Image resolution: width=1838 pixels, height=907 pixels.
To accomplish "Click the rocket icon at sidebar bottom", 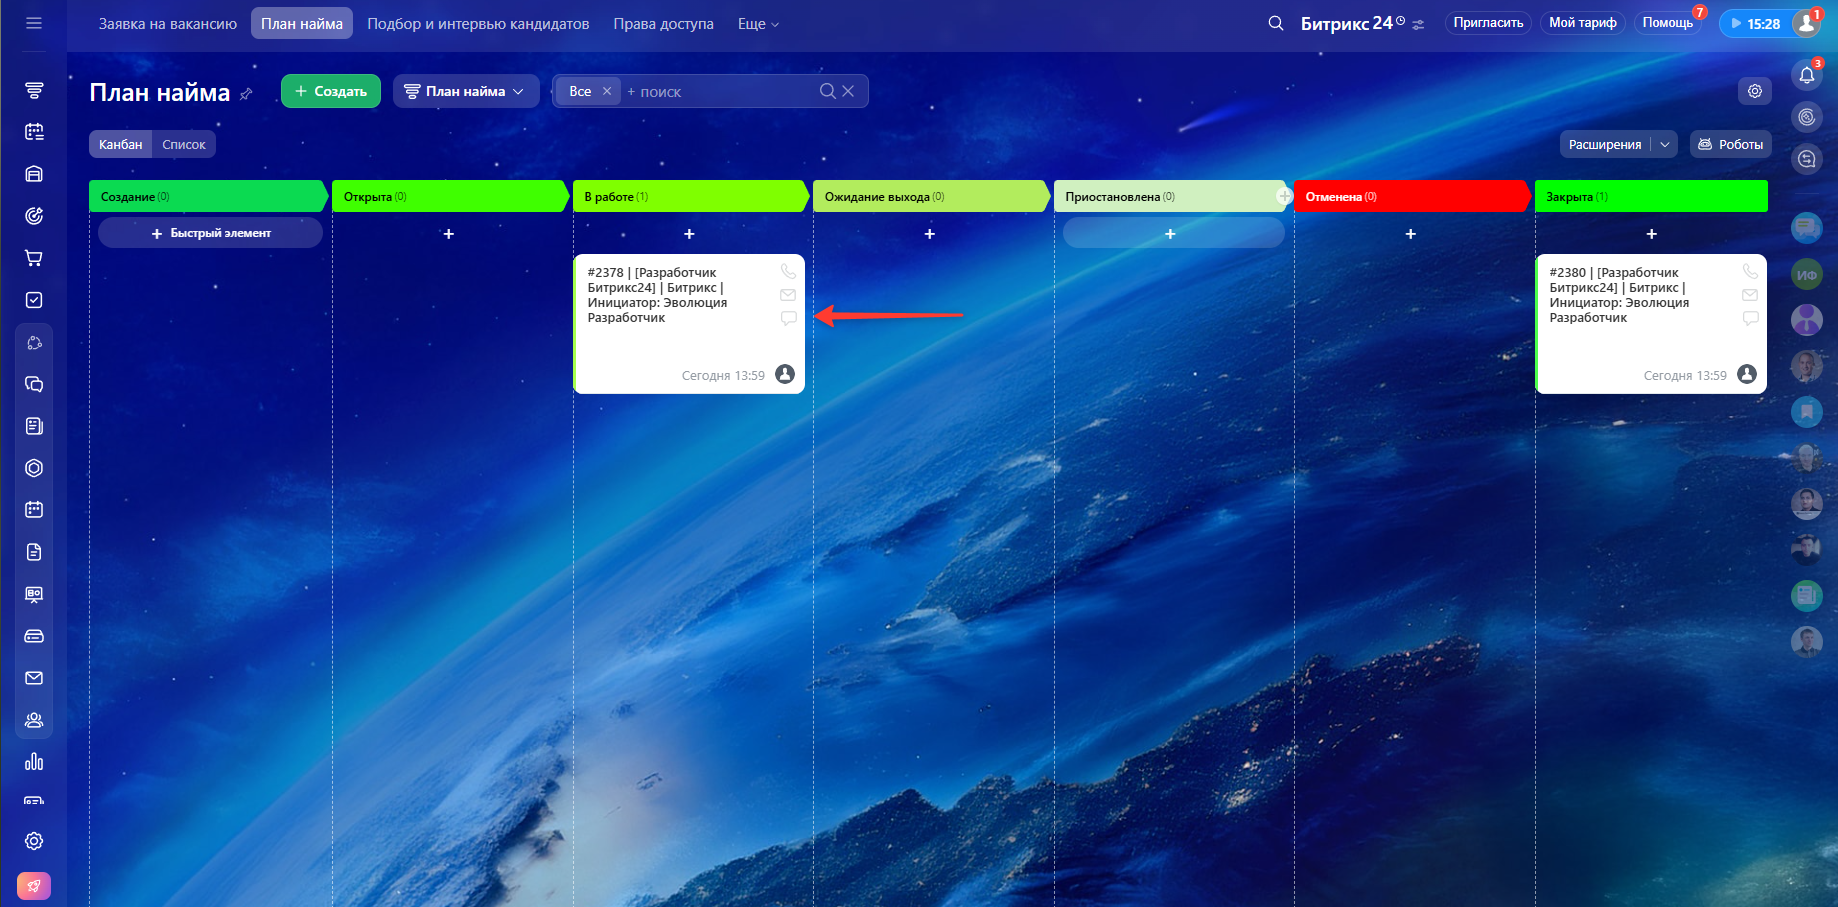I will [34, 886].
